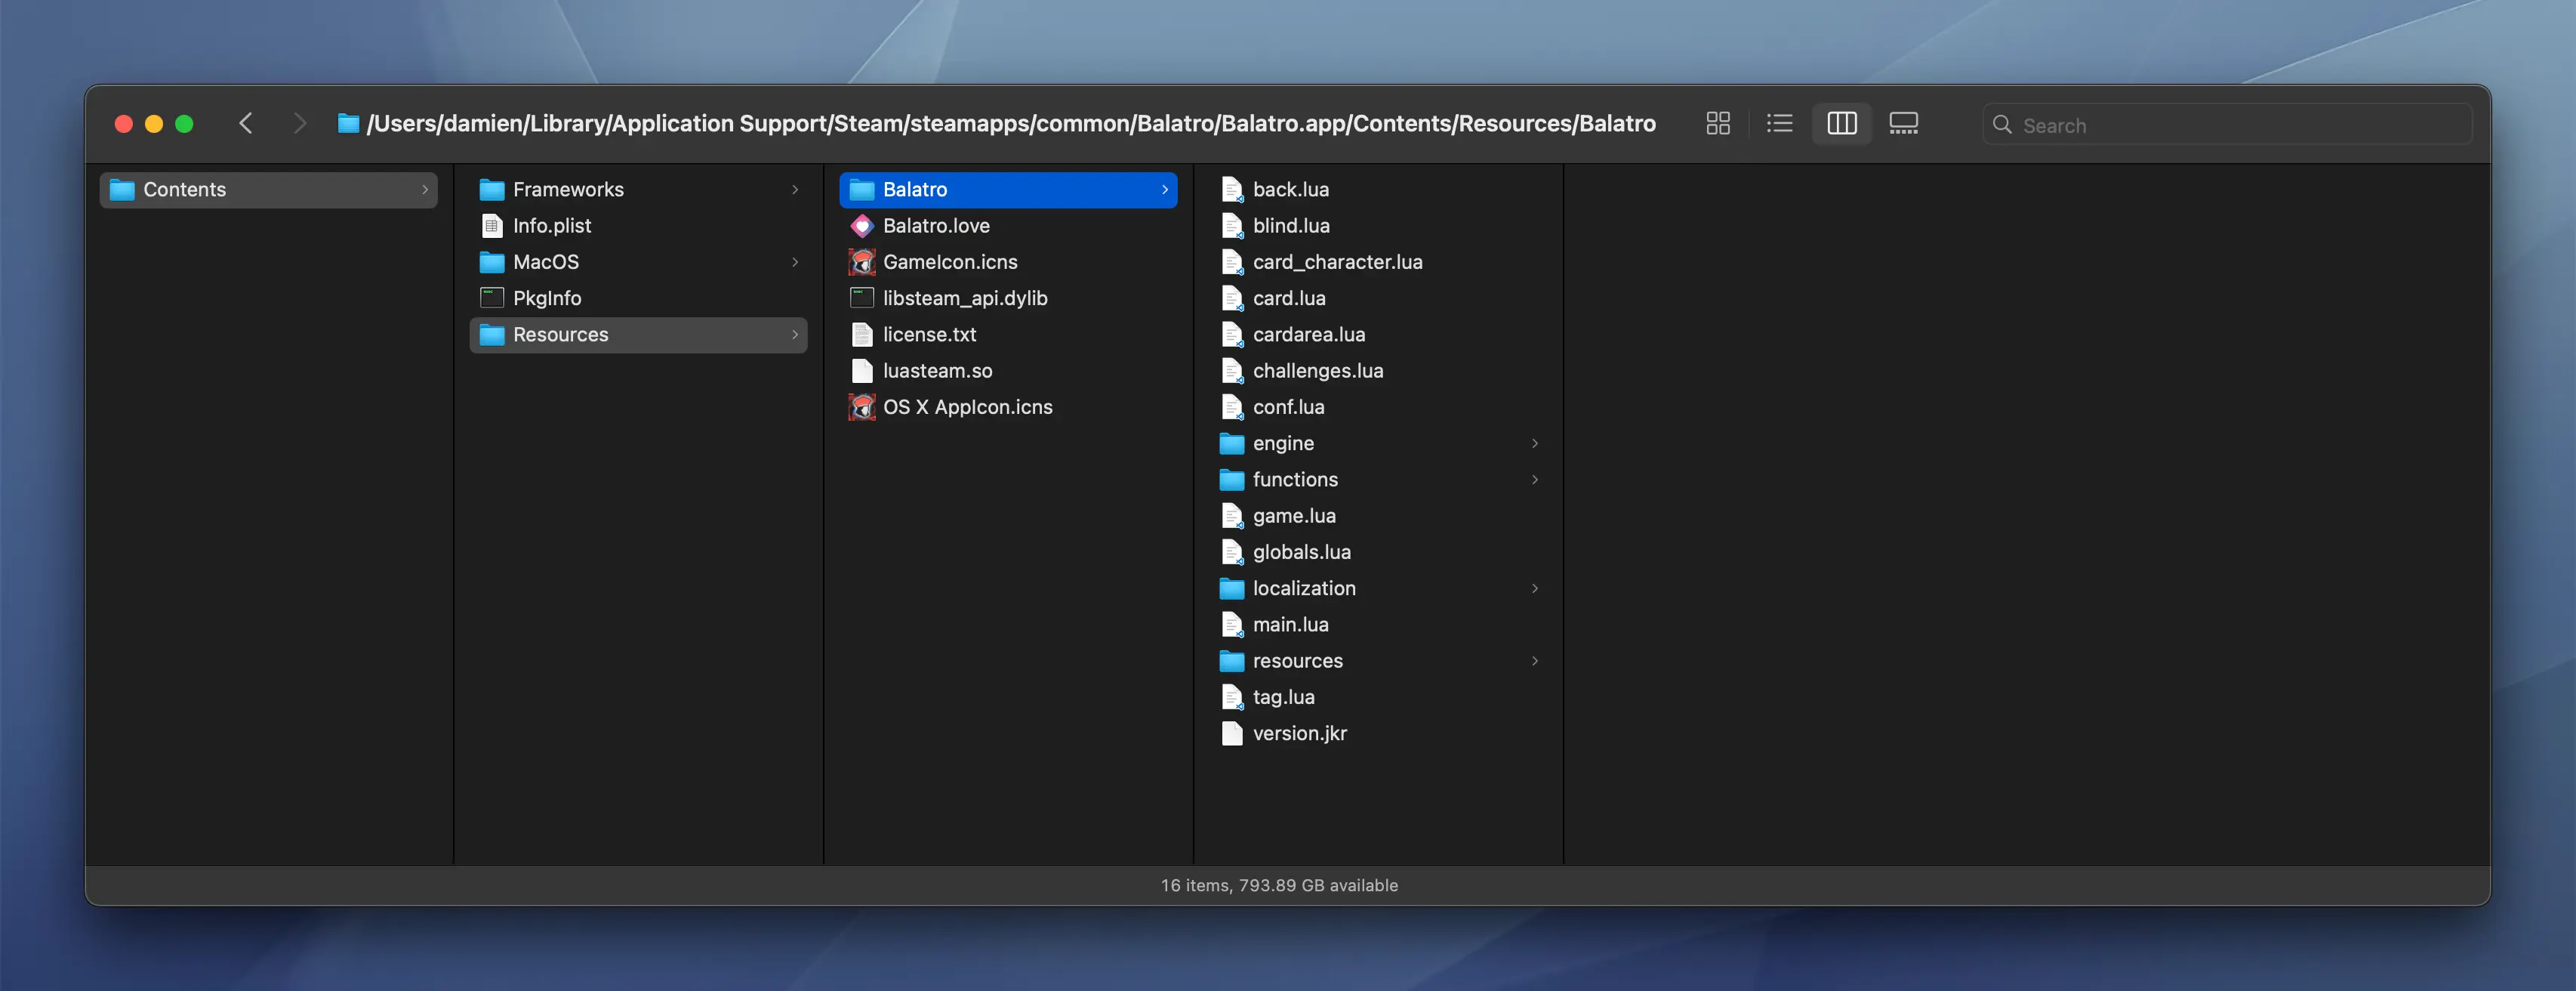The width and height of the screenshot is (2576, 991).
Task: Expand the Resources folder chevron
Action: point(795,334)
